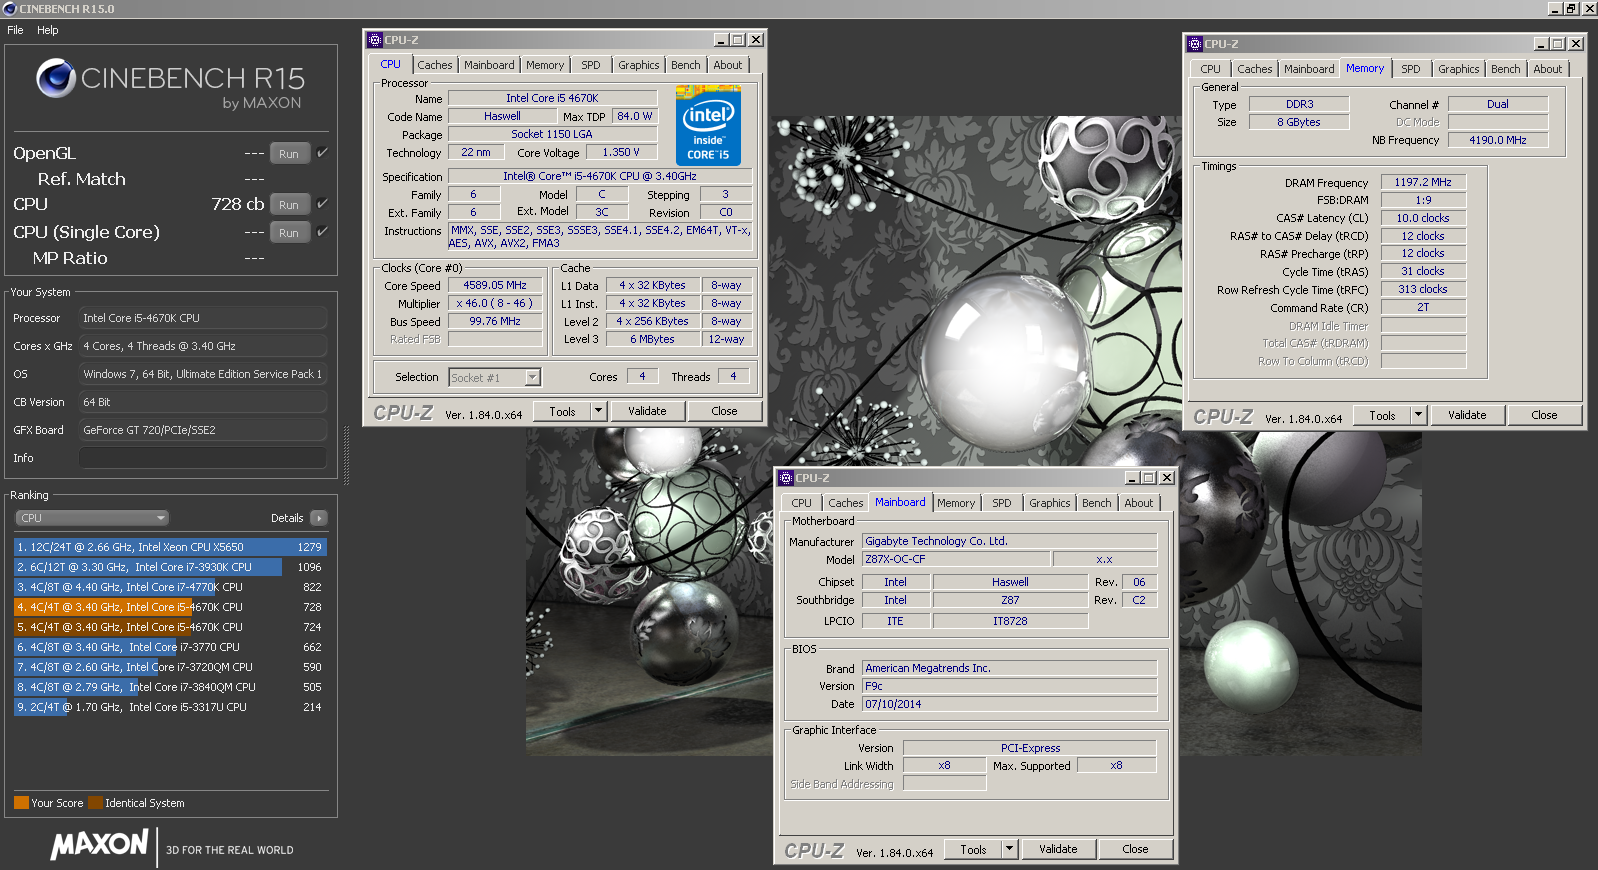Click Close button in Memory window
The image size is (1598, 870).
pos(1544,415)
